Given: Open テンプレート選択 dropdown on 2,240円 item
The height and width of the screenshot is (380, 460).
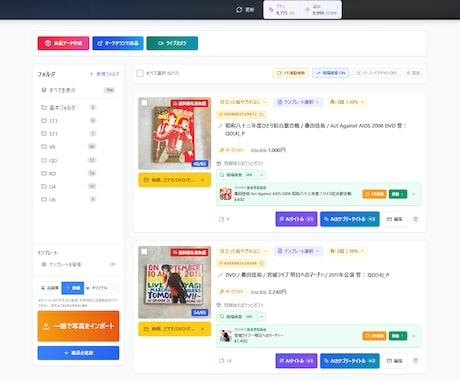Looking at the screenshot, I should point(298,251).
